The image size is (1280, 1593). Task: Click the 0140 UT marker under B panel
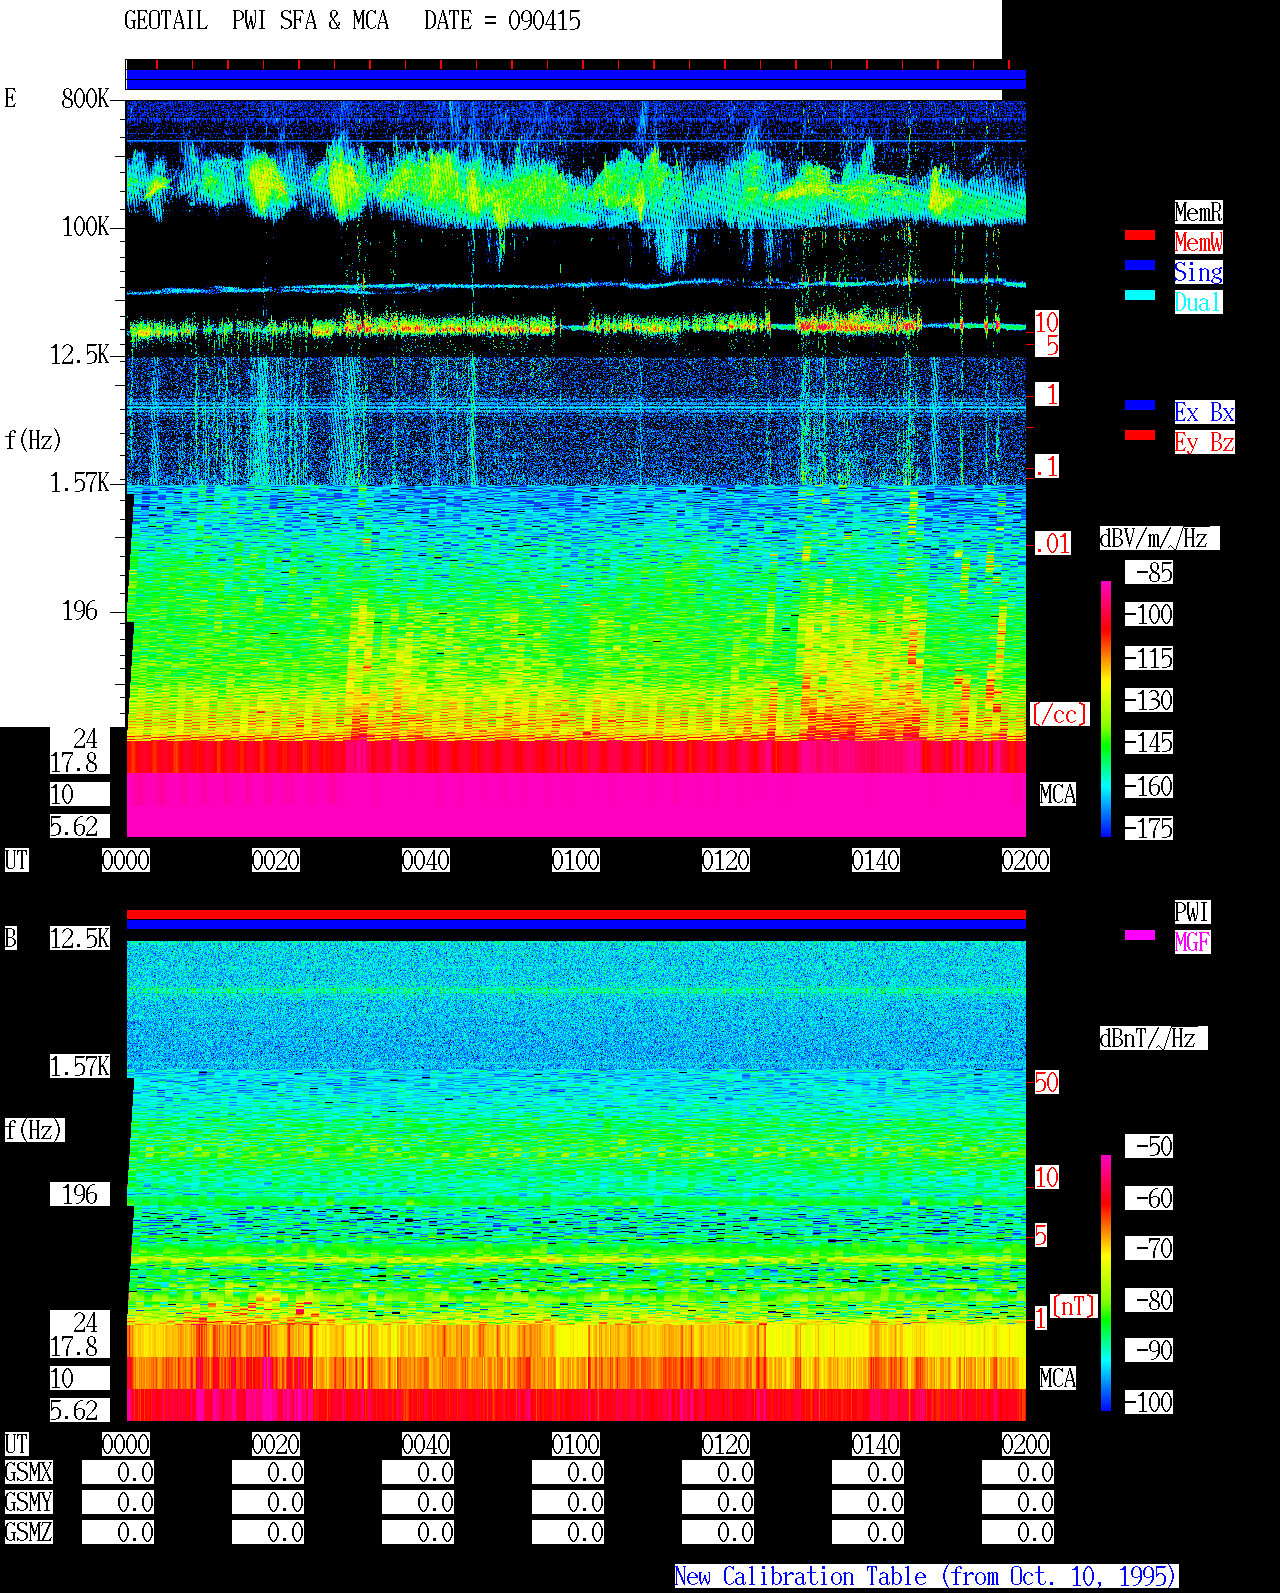876,1444
